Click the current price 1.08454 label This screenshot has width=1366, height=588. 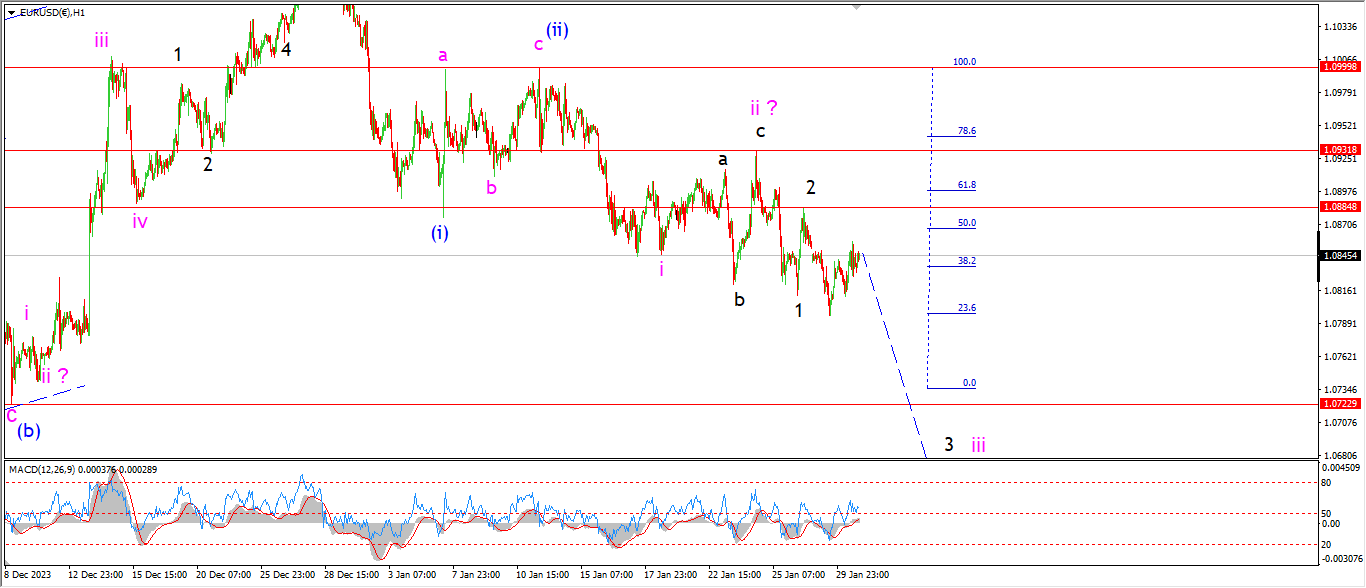(x=1340, y=256)
